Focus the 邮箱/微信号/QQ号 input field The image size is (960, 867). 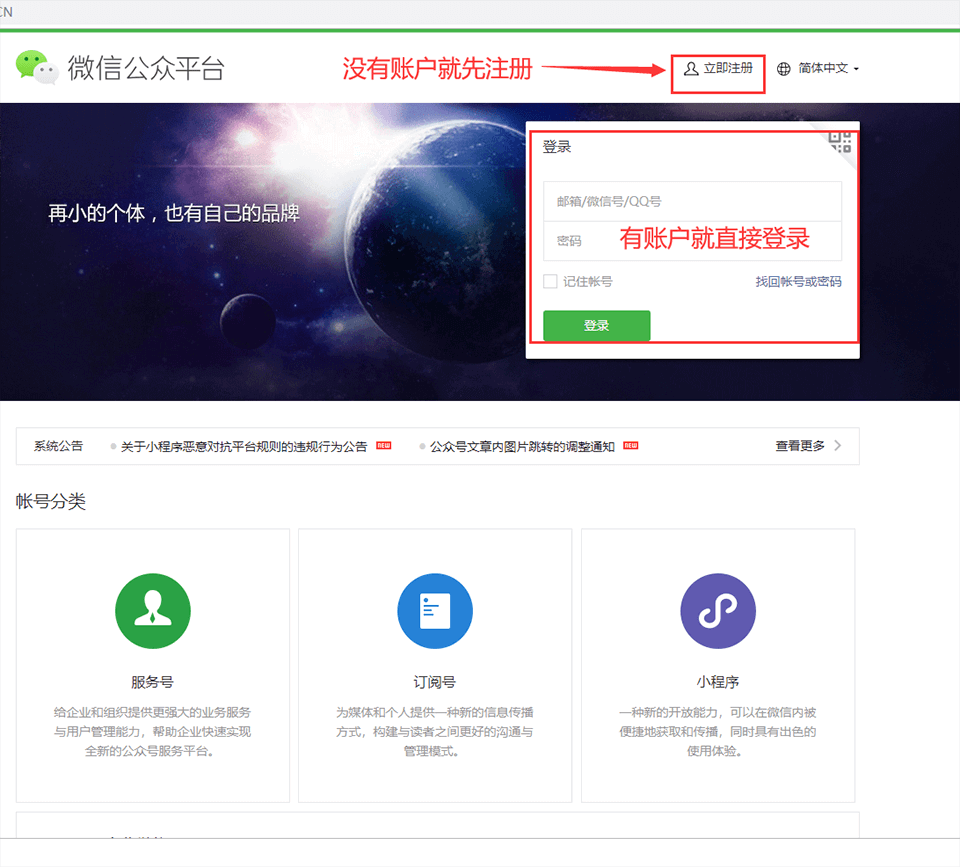click(692, 201)
